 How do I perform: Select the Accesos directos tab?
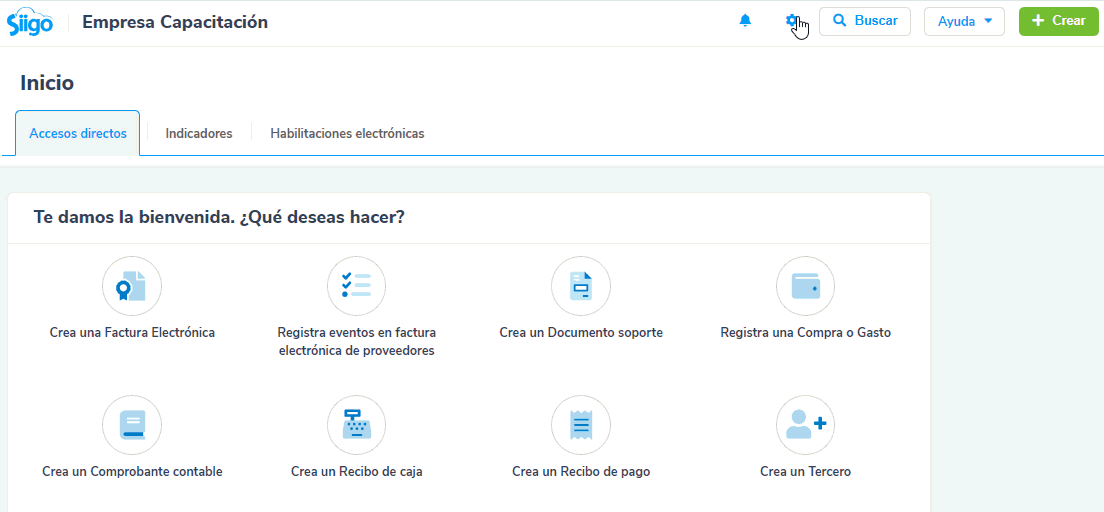[x=78, y=133]
